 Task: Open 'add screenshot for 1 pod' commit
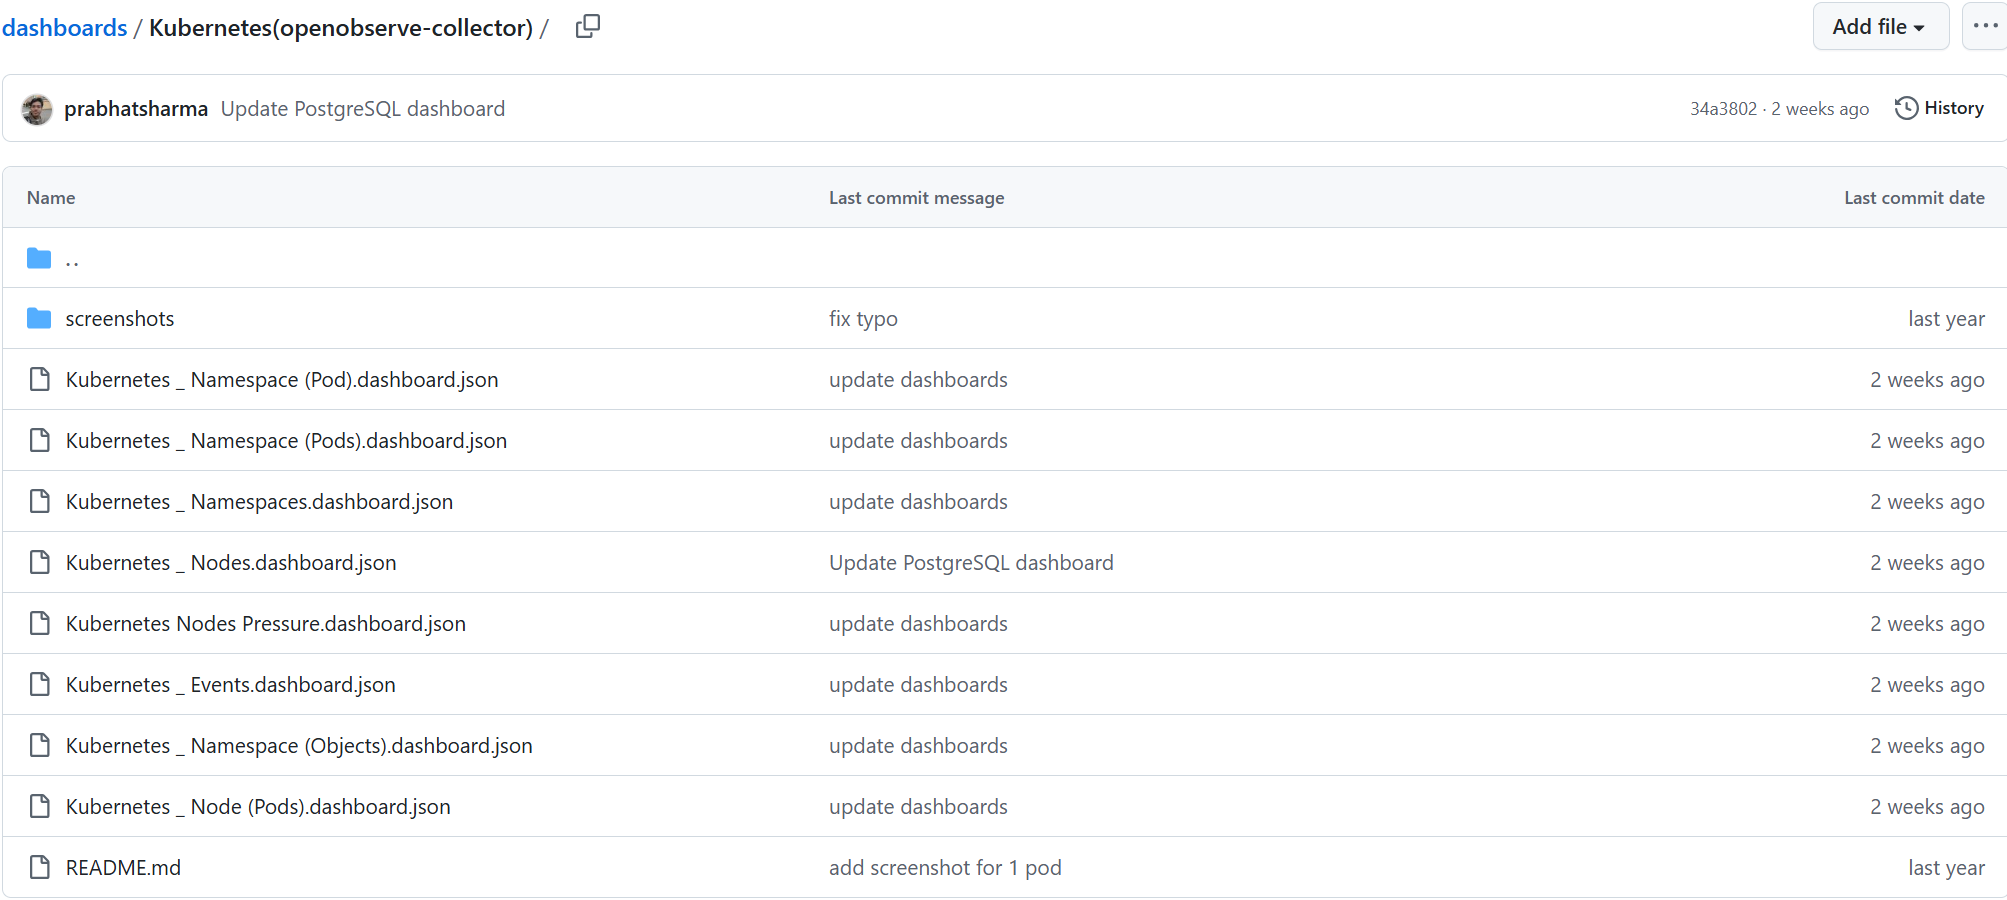click(945, 868)
